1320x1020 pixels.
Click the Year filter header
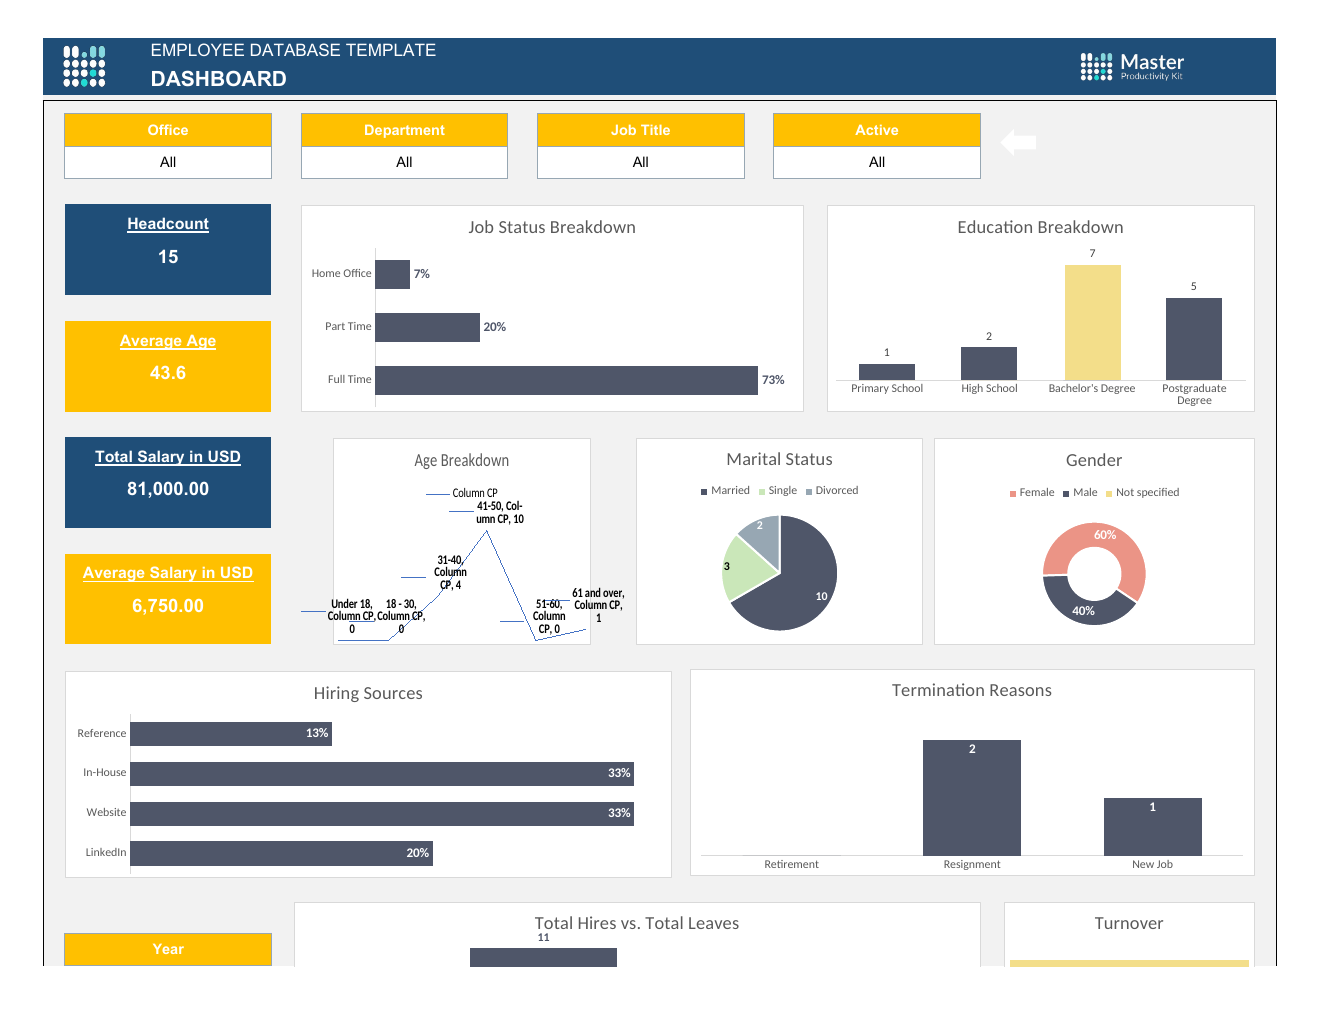point(168,949)
